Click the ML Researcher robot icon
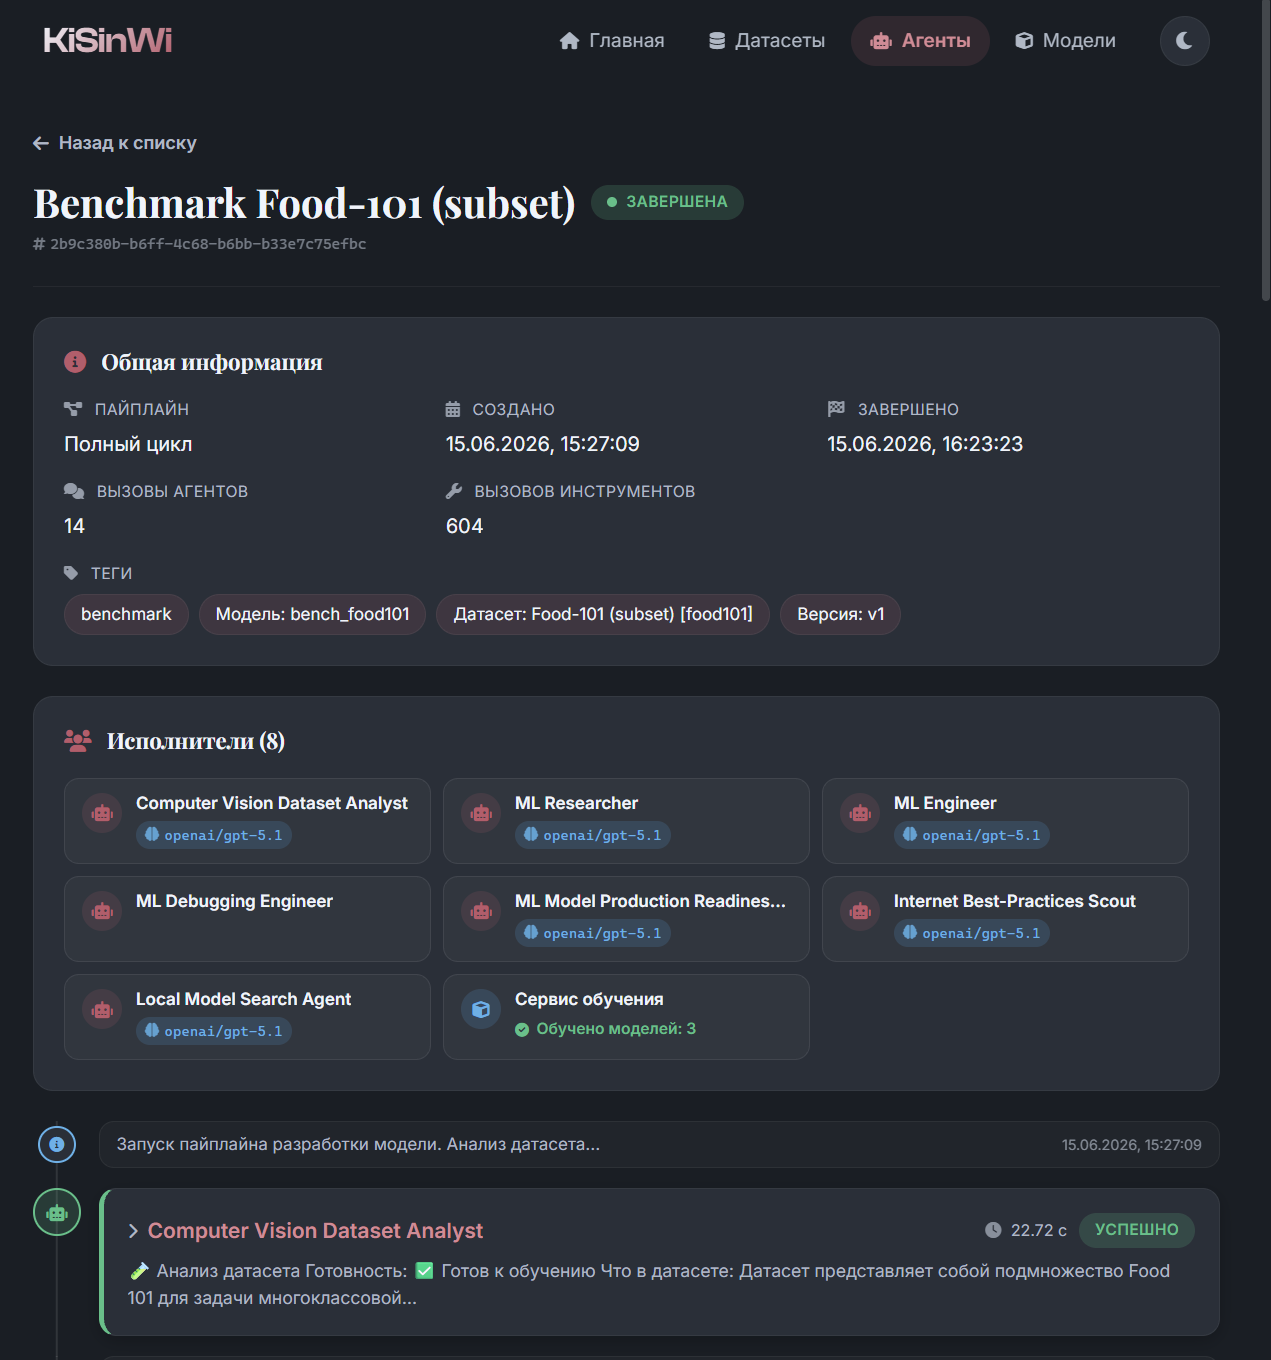The image size is (1271, 1360). coord(481,813)
